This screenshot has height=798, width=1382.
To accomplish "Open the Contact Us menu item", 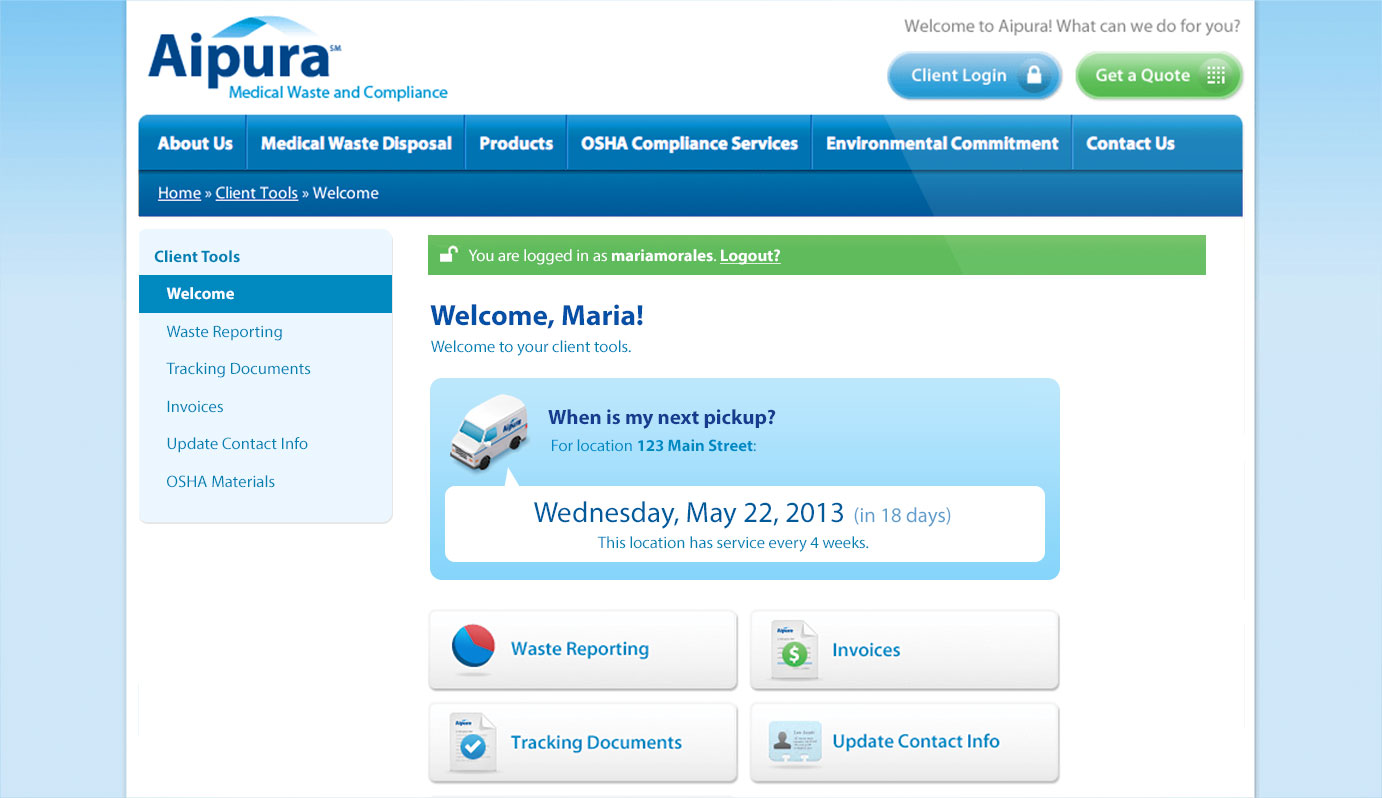I will coord(1130,143).
